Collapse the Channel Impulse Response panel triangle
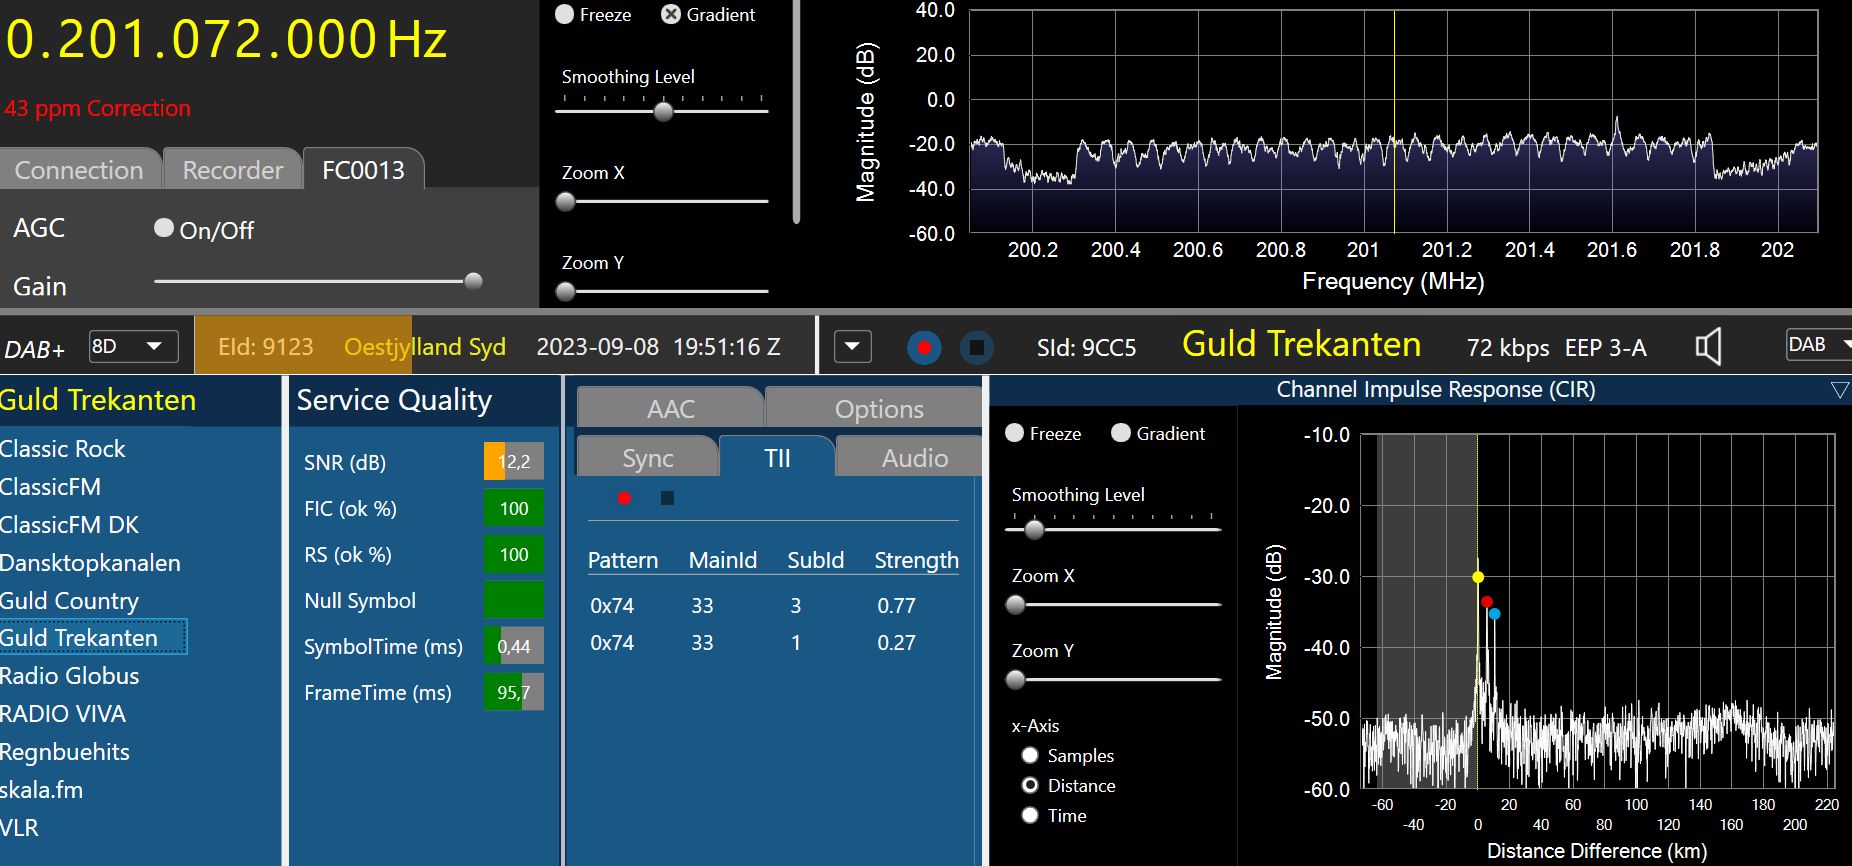 [x=1838, y=390]
